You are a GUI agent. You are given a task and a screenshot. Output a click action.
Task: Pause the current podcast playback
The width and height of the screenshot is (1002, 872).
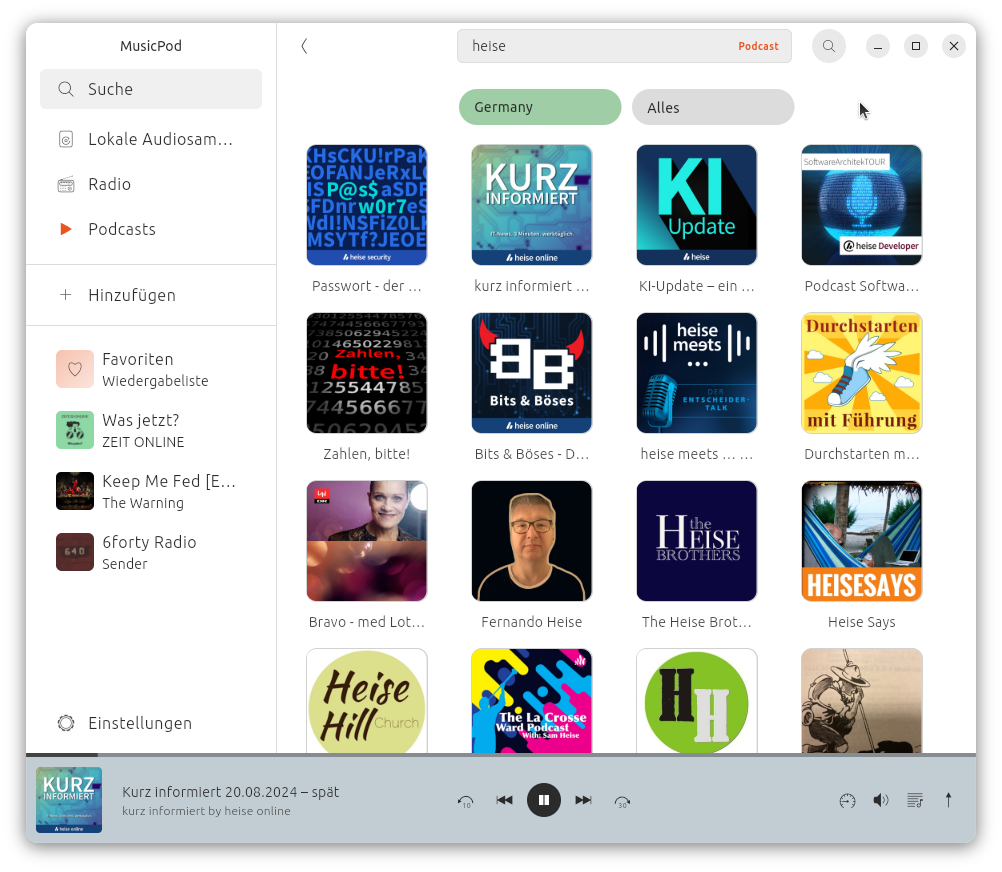point(544,800)
